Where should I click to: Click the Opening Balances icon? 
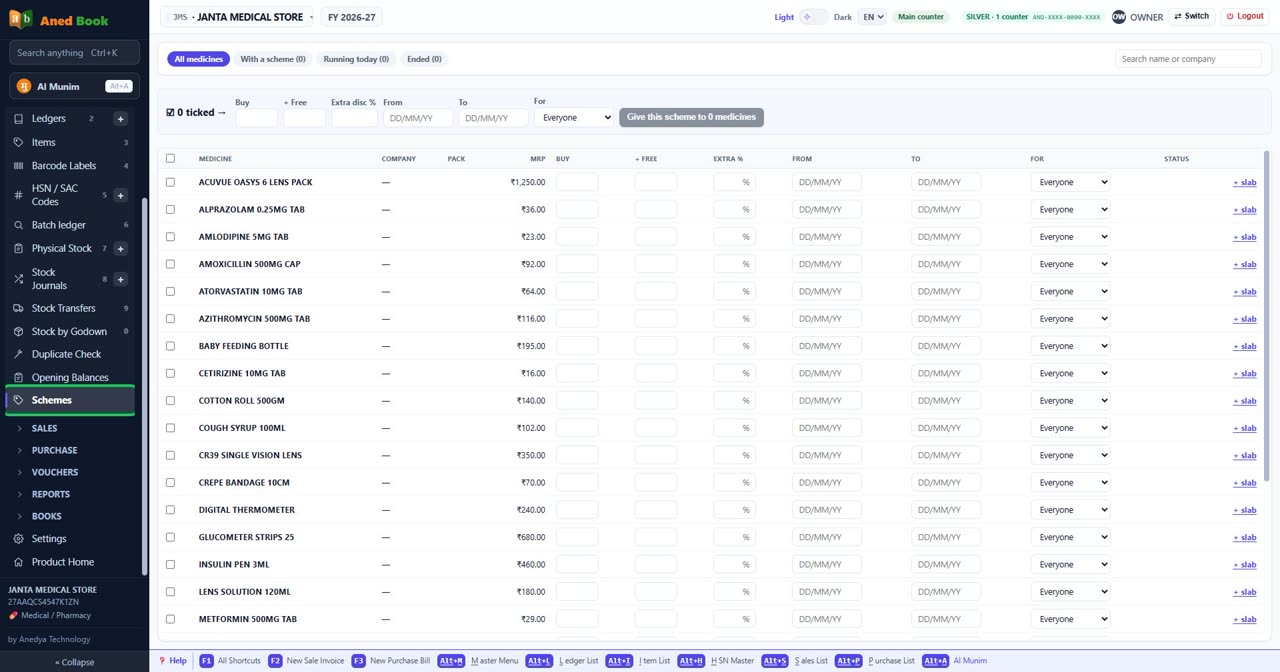18,377
